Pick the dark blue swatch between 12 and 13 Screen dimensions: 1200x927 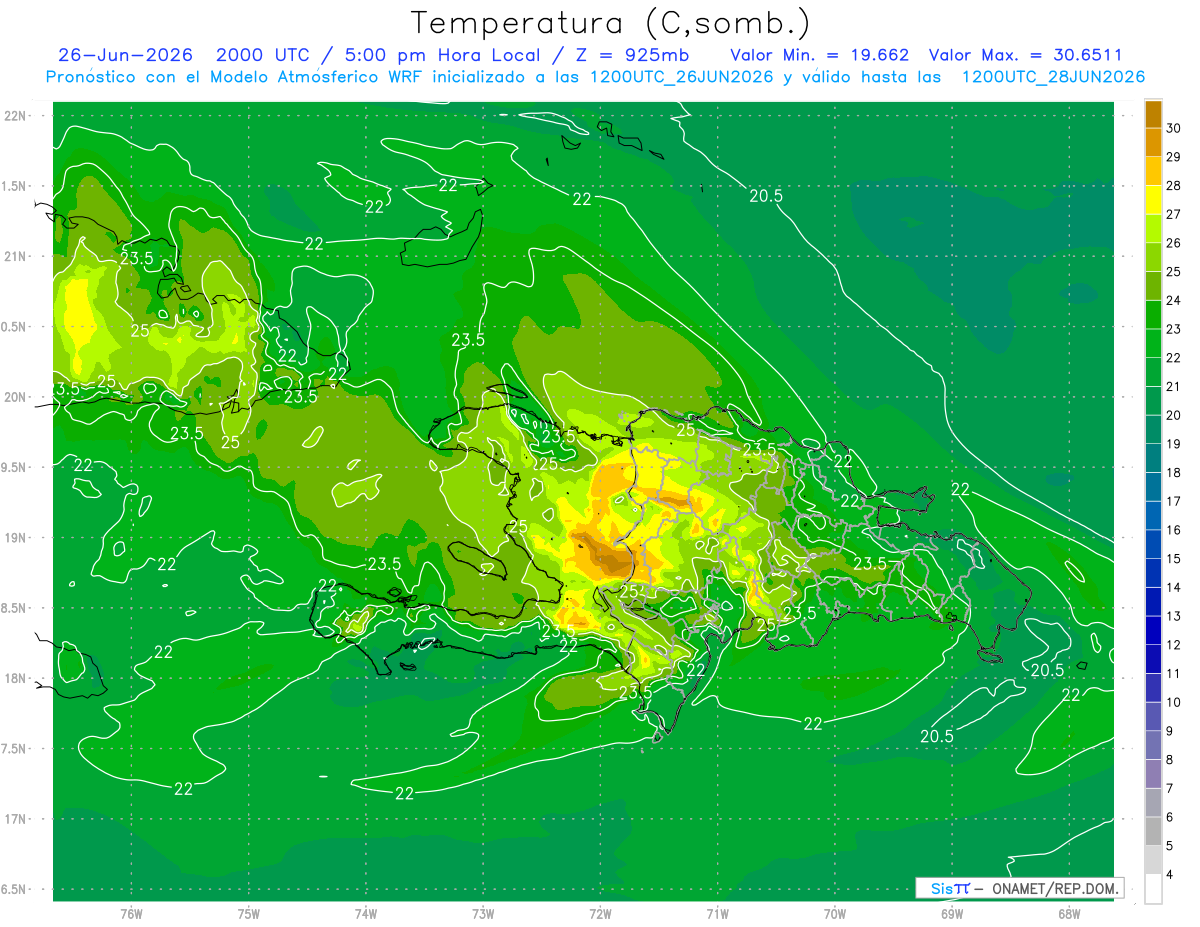pos(1153,630)
